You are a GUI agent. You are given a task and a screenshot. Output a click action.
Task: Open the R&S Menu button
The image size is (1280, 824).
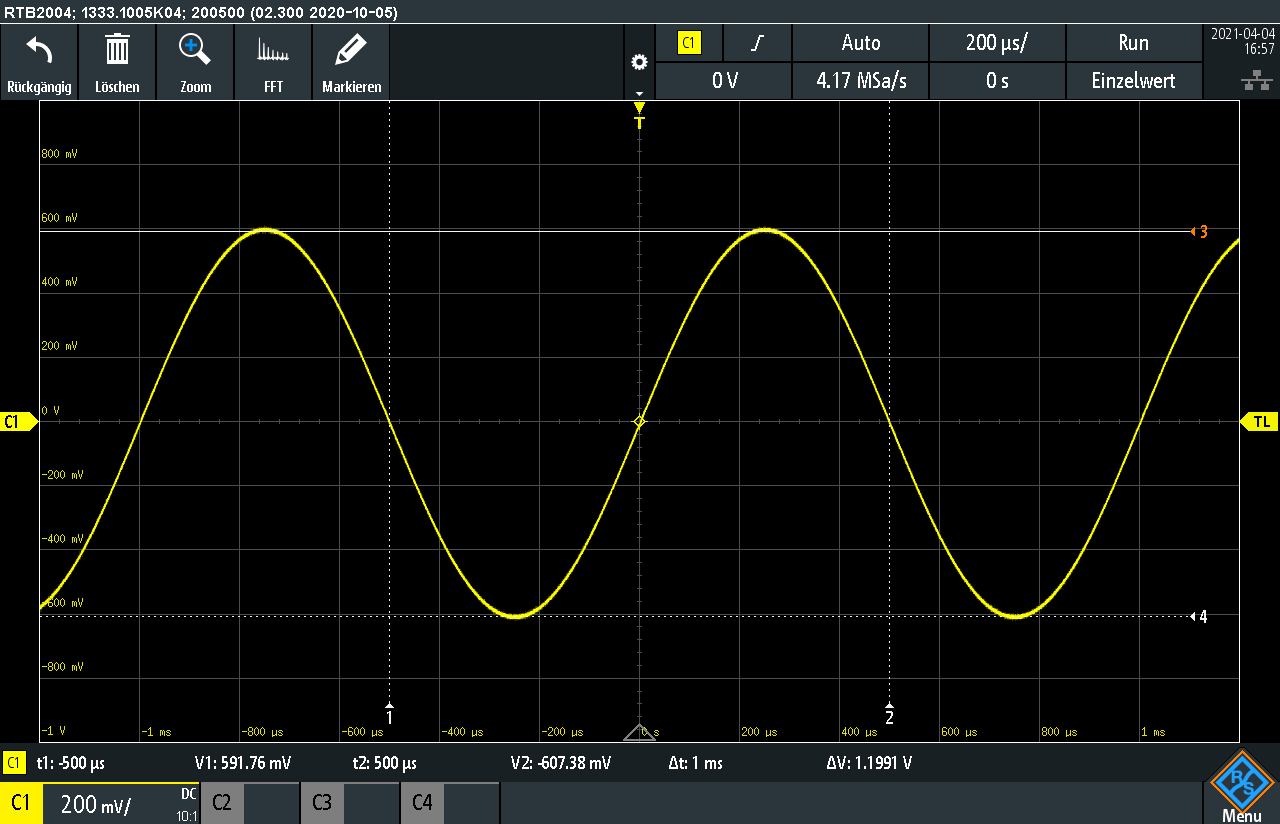tap(1241, 787)
